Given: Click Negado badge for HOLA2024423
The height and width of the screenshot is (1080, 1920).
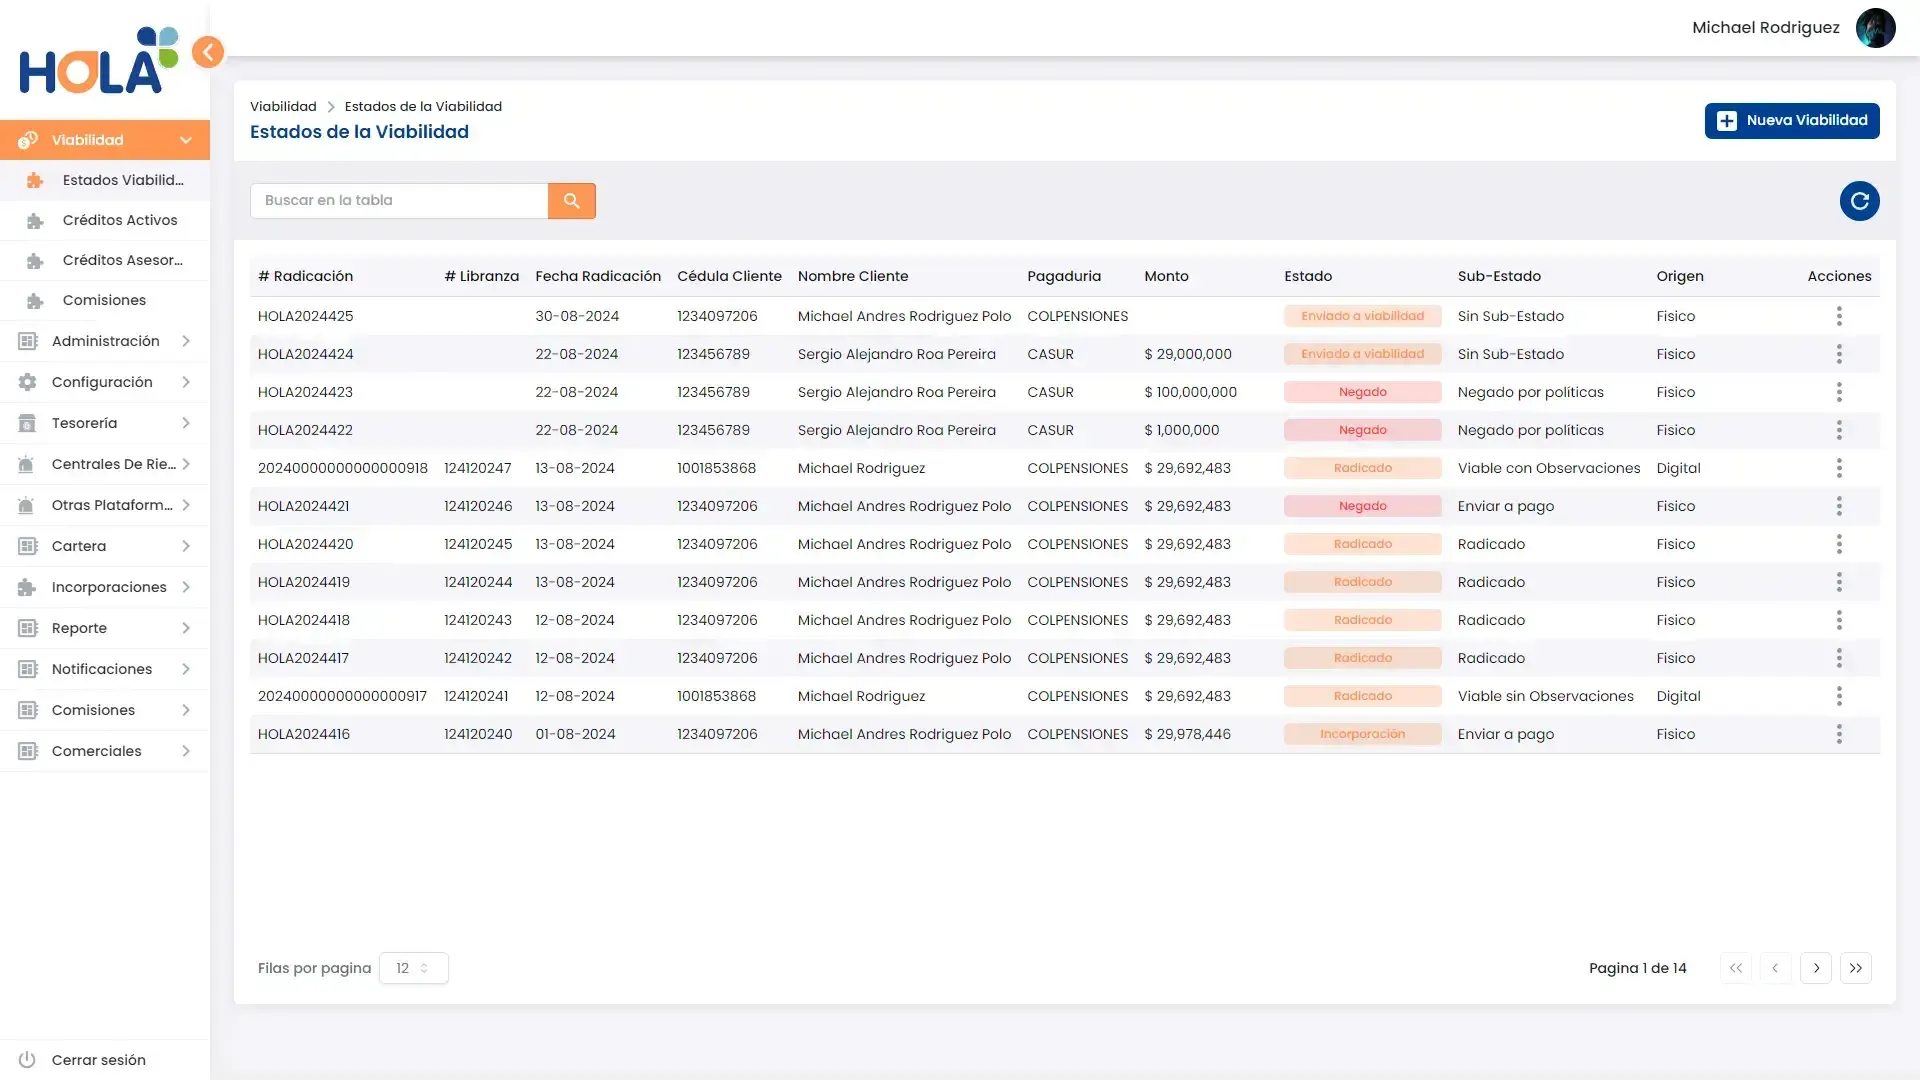Looking at the screenshot, I should 1363,392.
